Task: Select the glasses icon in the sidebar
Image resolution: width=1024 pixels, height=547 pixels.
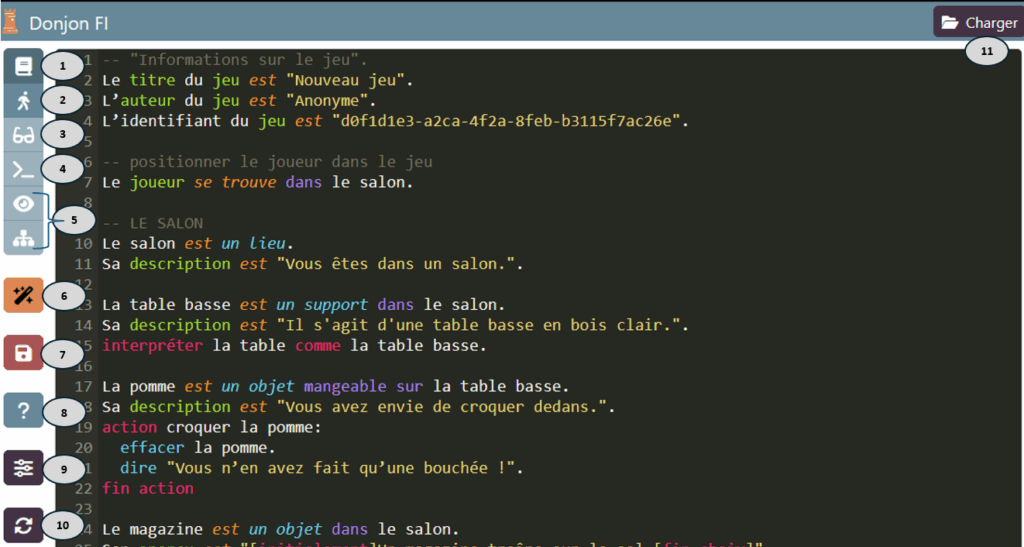Action: pos(23,135)
